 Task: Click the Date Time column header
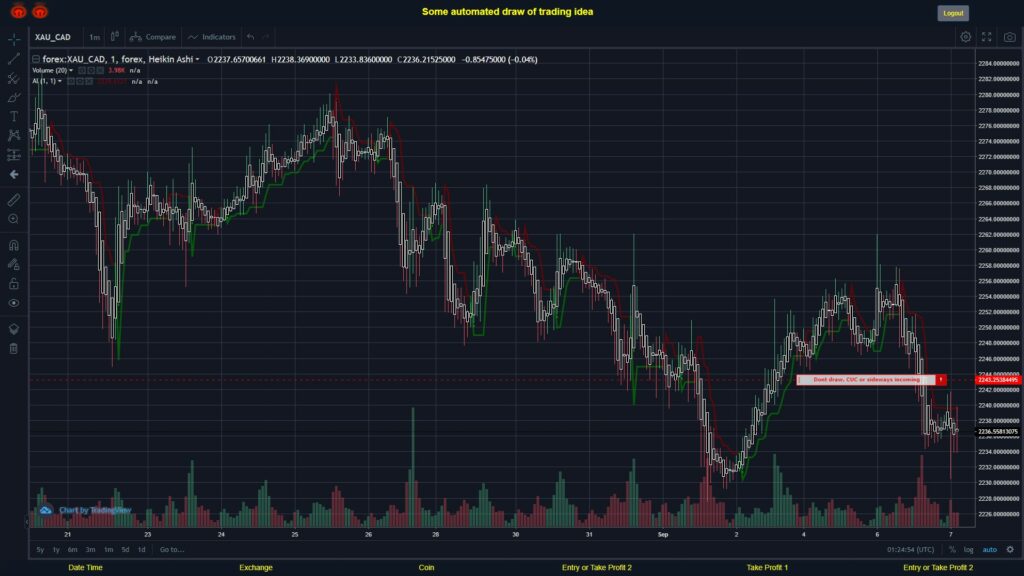pyautogui.click(x=86, y=568)
